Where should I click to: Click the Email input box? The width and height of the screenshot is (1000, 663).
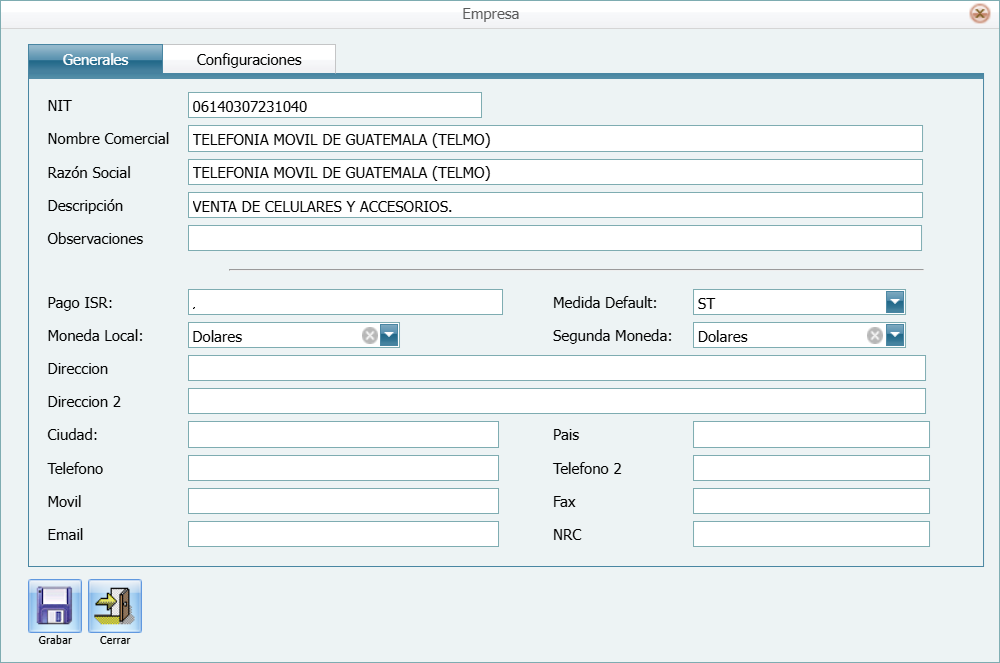[343, 534]
